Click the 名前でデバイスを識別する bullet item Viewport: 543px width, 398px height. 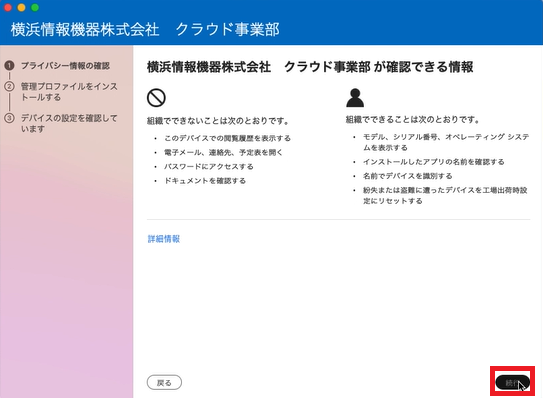(408, 176)
